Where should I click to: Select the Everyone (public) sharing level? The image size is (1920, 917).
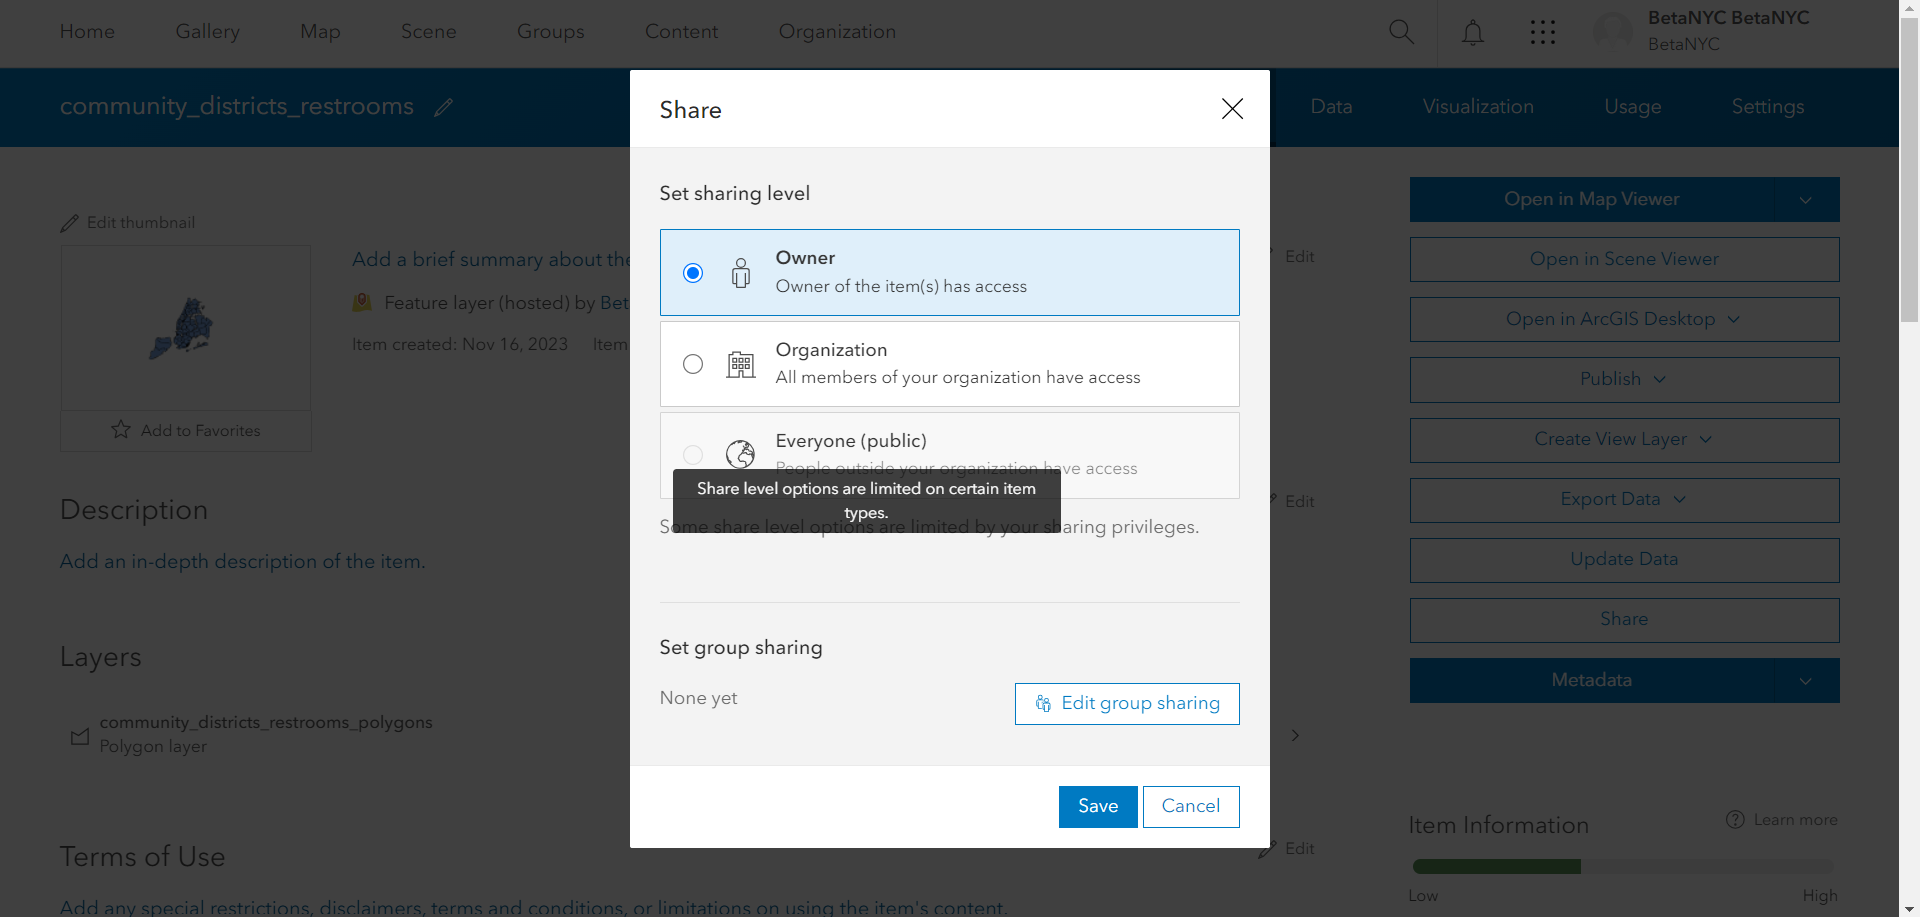(x=693, y=455)
